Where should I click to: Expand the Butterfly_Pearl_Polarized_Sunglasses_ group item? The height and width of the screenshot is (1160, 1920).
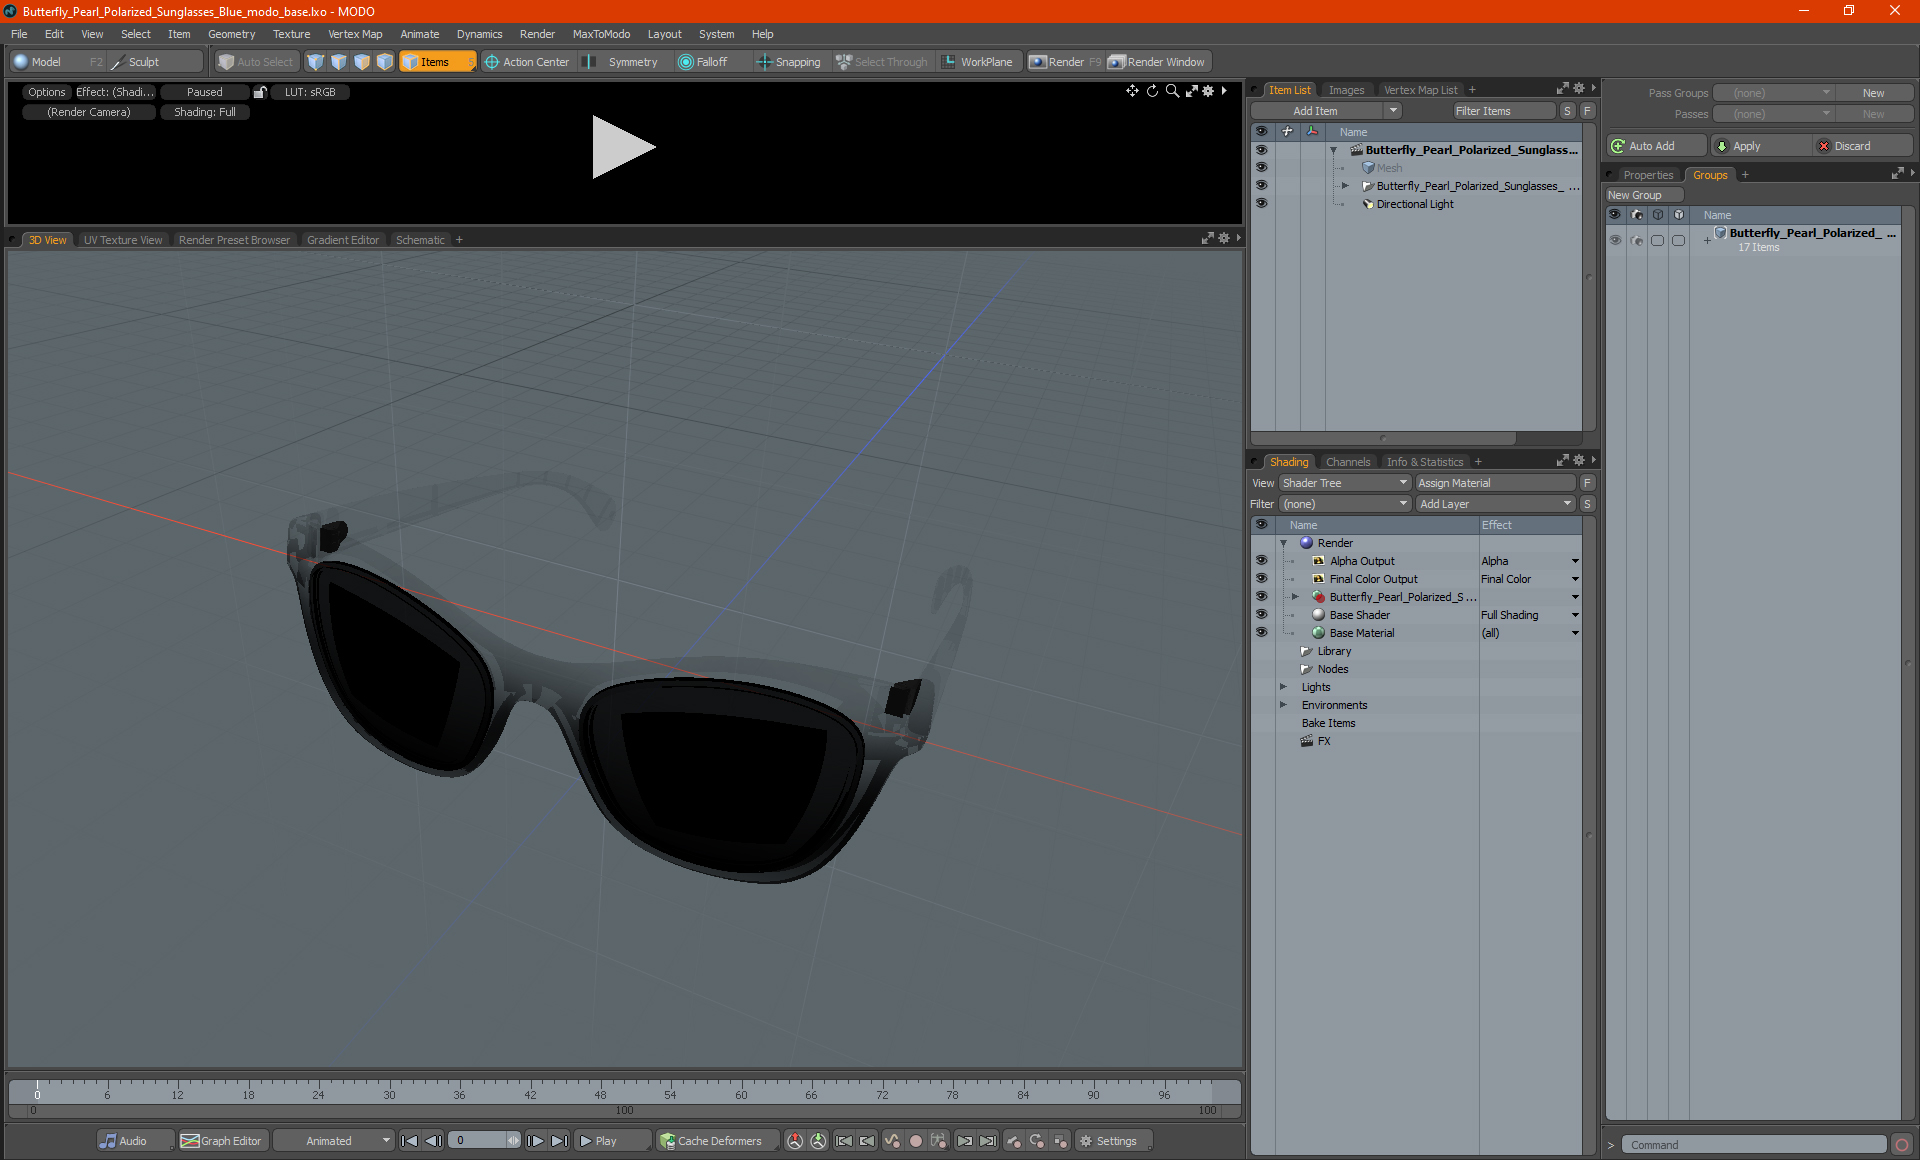point(1345,186)
